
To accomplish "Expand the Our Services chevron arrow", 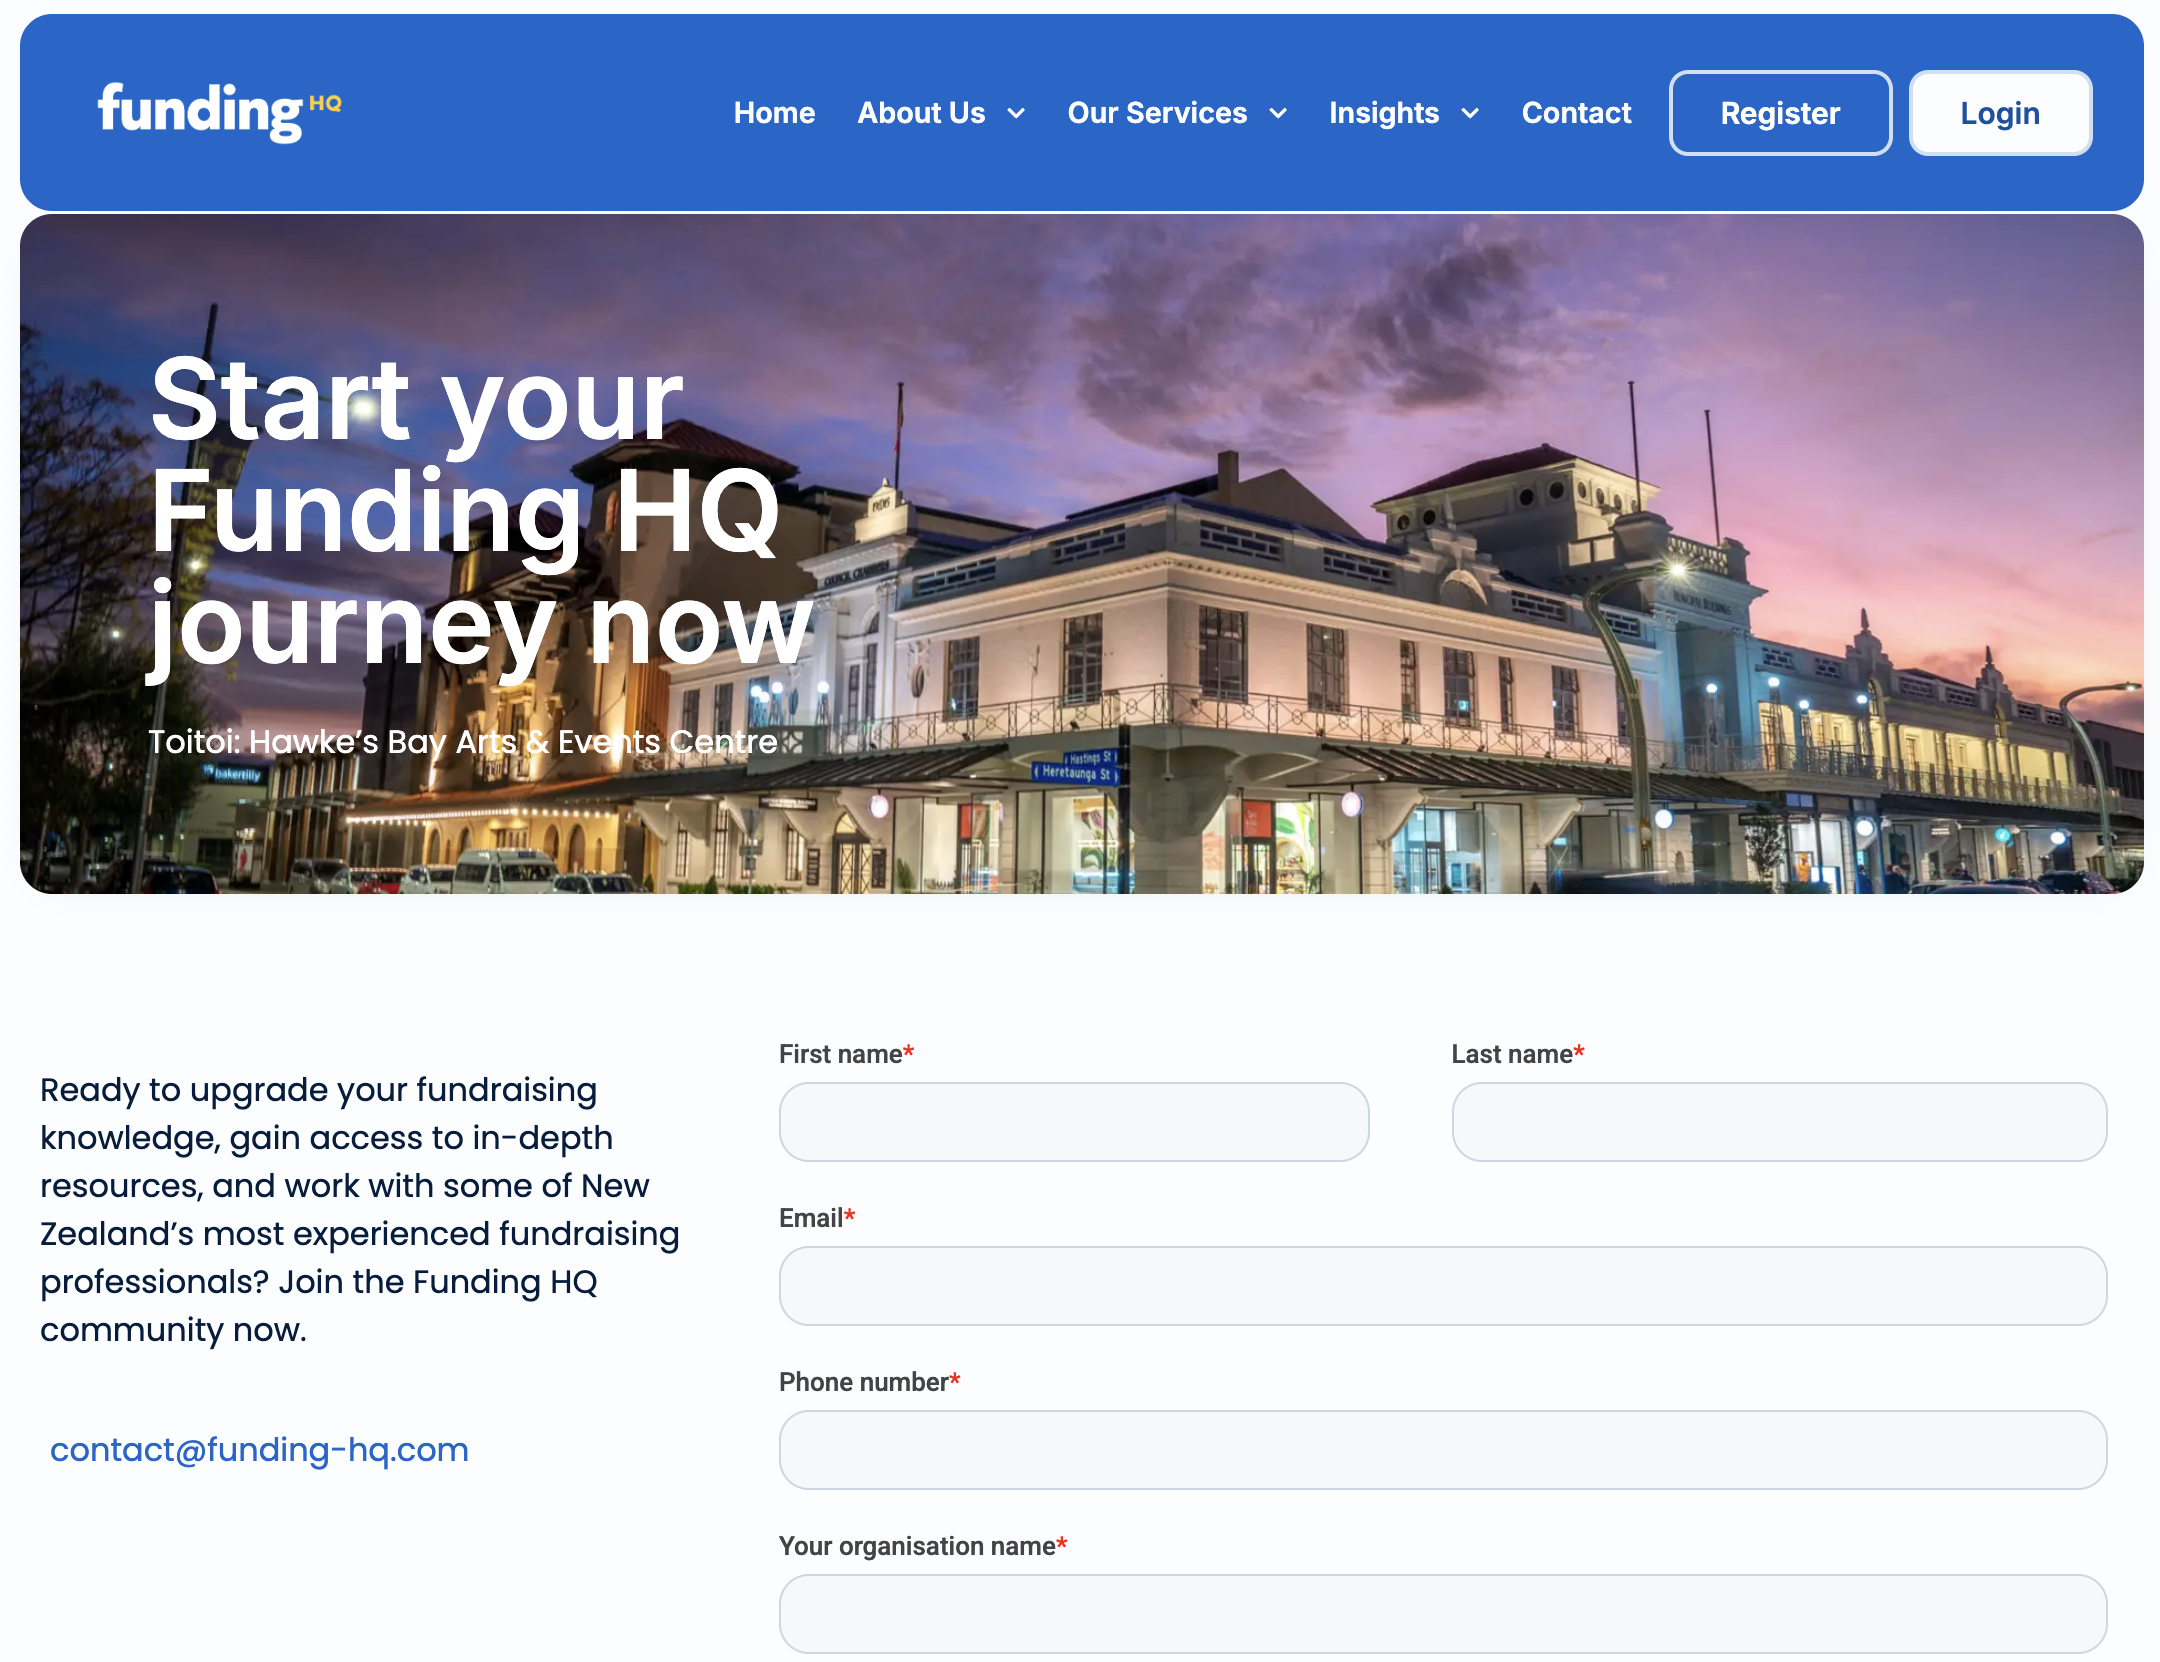I will click(x=1278, y=114).
